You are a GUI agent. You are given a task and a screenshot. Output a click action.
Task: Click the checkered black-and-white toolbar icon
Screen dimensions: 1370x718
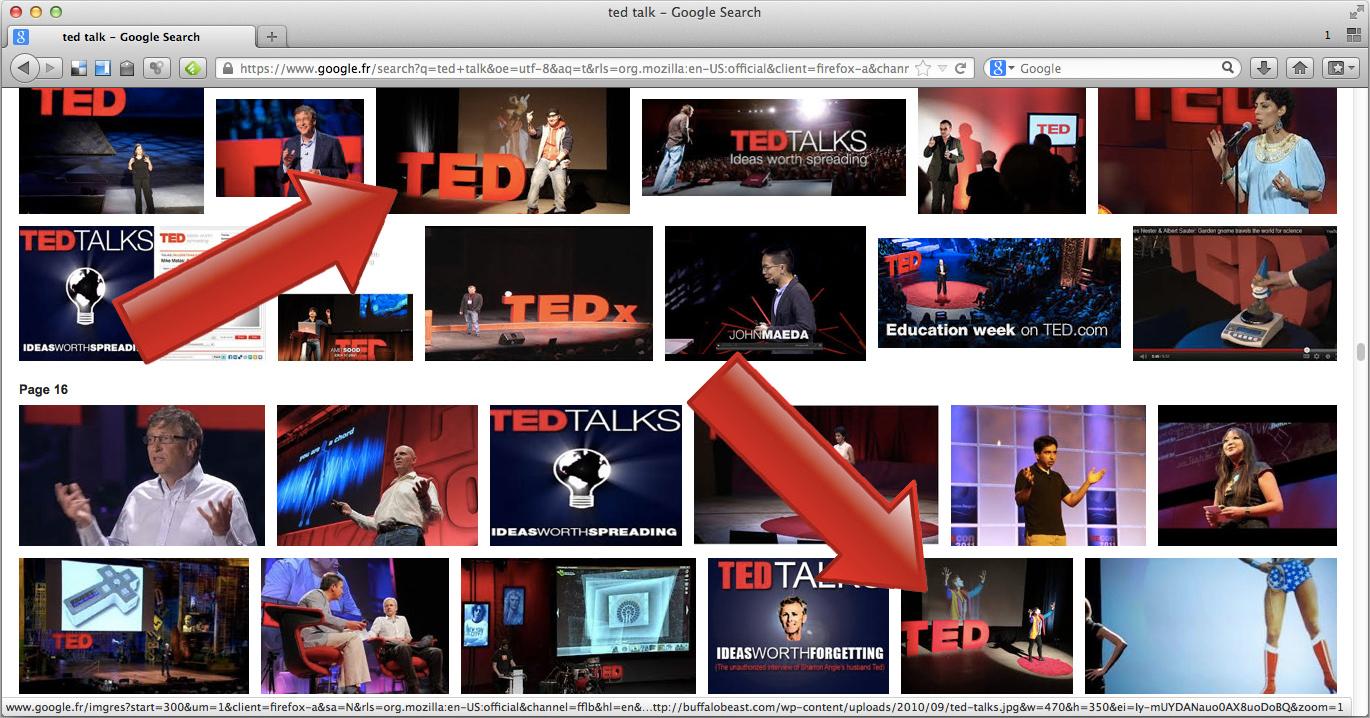(79, 68)
